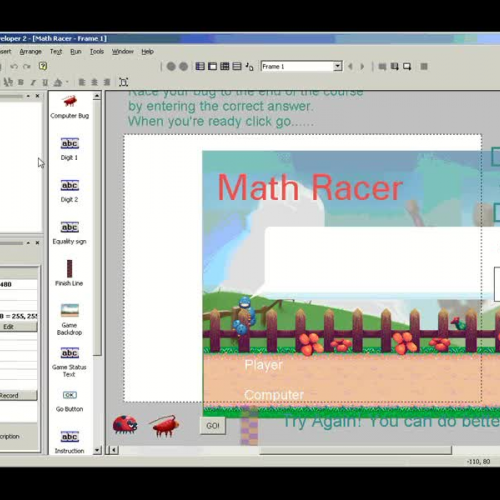Image resolution: width=500 pixels, height=500 pixels.
Task: Go to the next frame arrow
Action: pyautogui.click(x=362, y=66)
